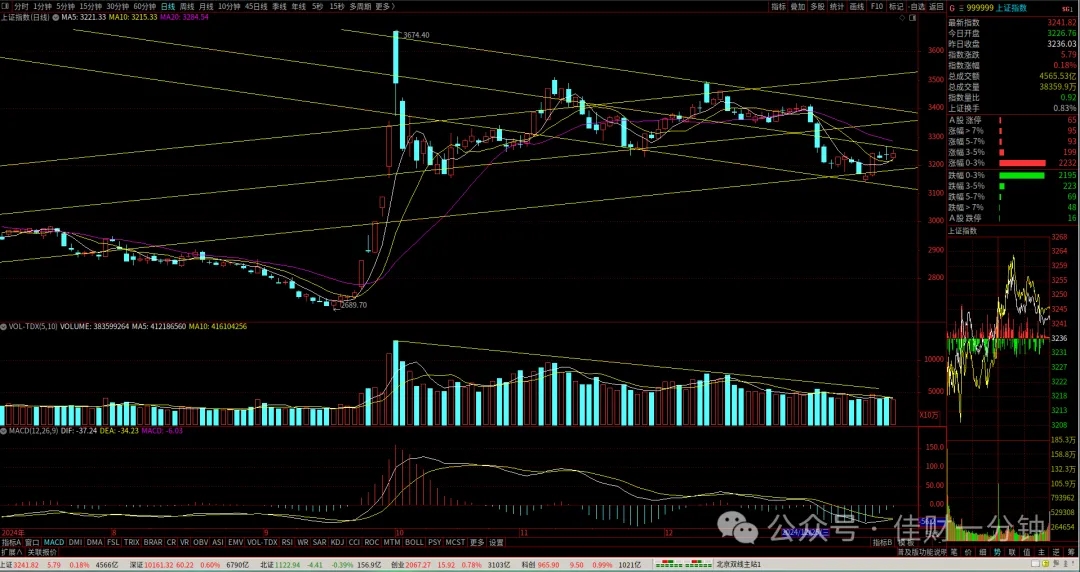Expand 更多 indicators list
The width and height of the screenshot is (1080, 572).
(477, 542)
